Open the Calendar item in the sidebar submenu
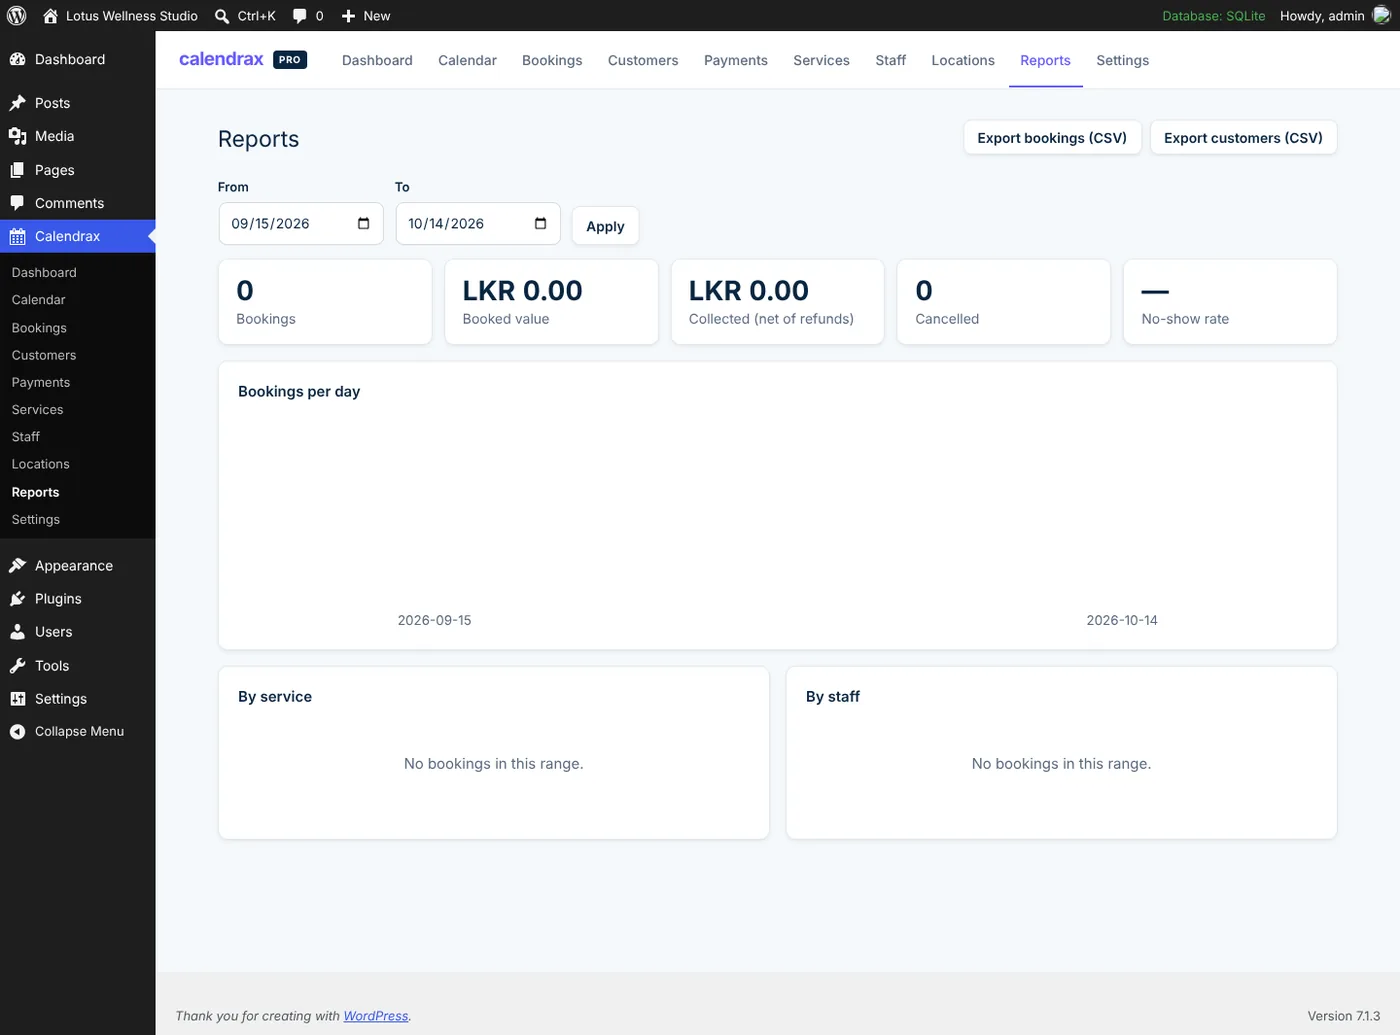 38,300
